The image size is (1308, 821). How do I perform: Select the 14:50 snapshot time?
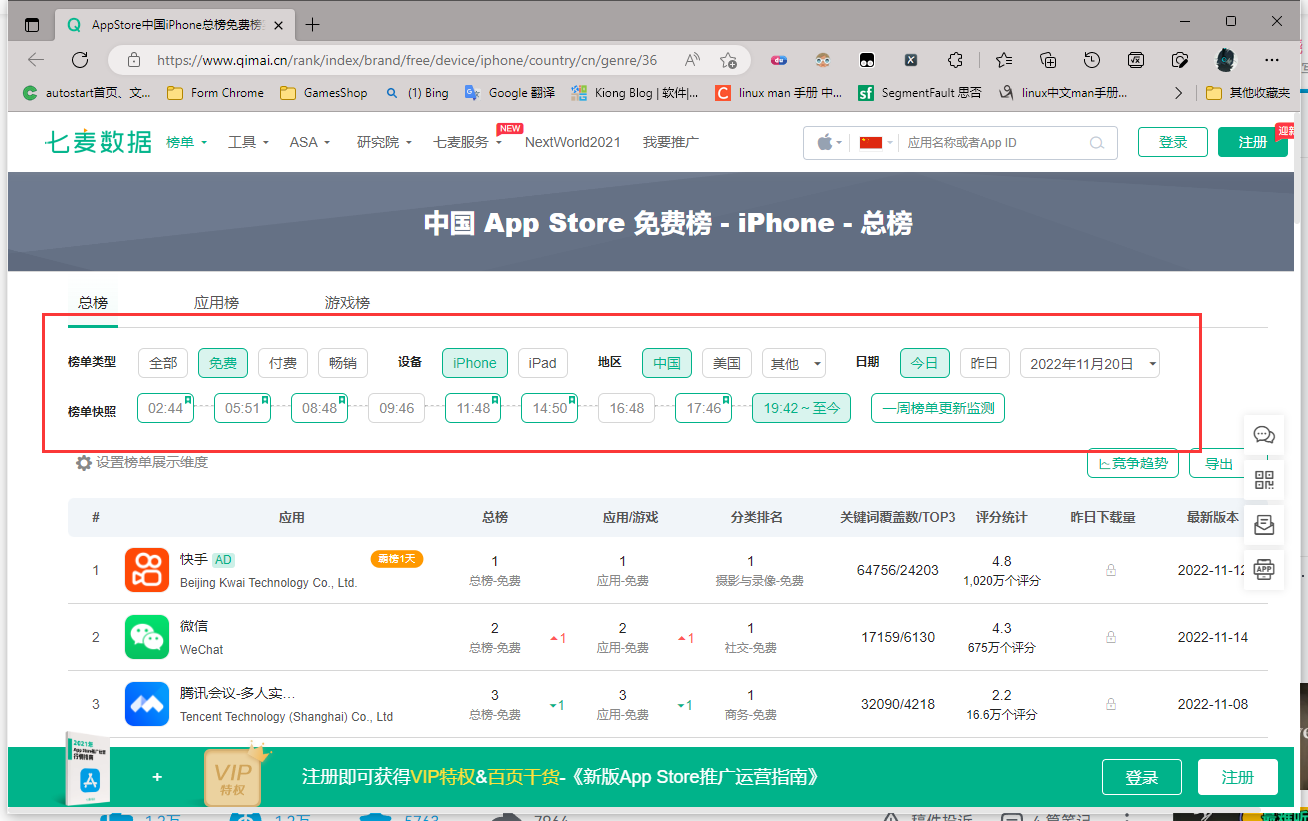point(549,408)
